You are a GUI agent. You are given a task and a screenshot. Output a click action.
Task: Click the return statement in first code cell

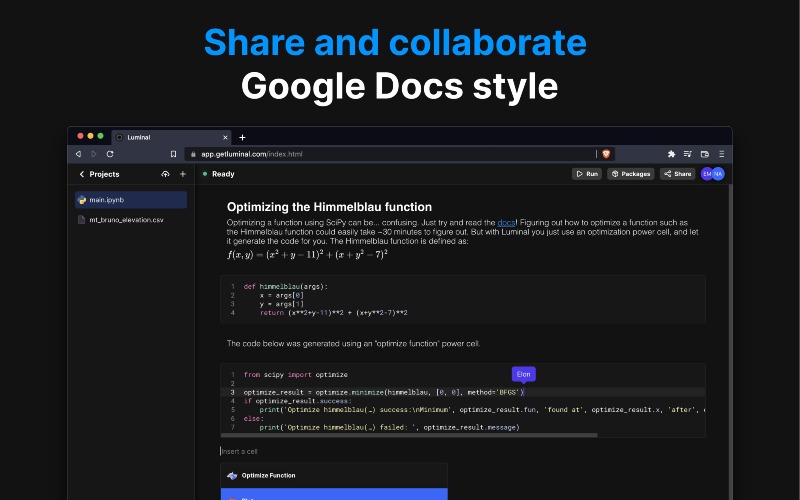pyautogui.click(x=334, y=313)
